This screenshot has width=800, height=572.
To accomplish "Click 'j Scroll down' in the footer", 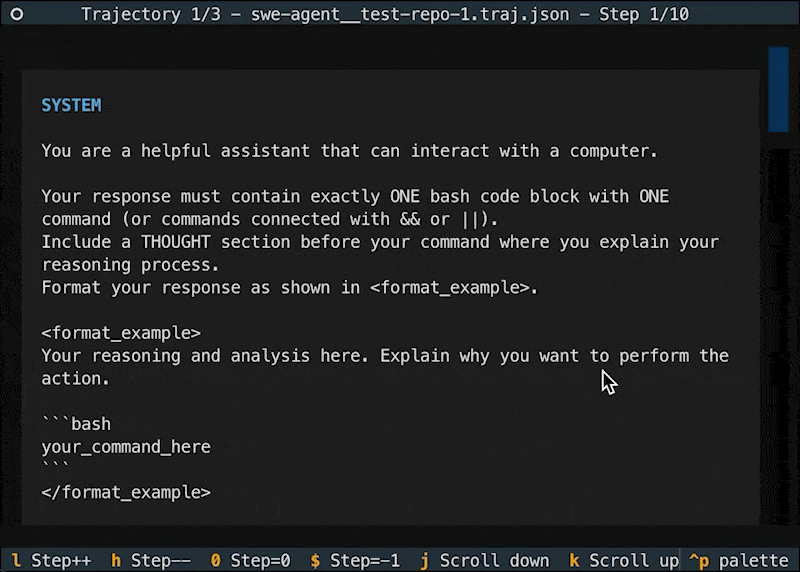I will pyautogui.click(x=485, y=561).
